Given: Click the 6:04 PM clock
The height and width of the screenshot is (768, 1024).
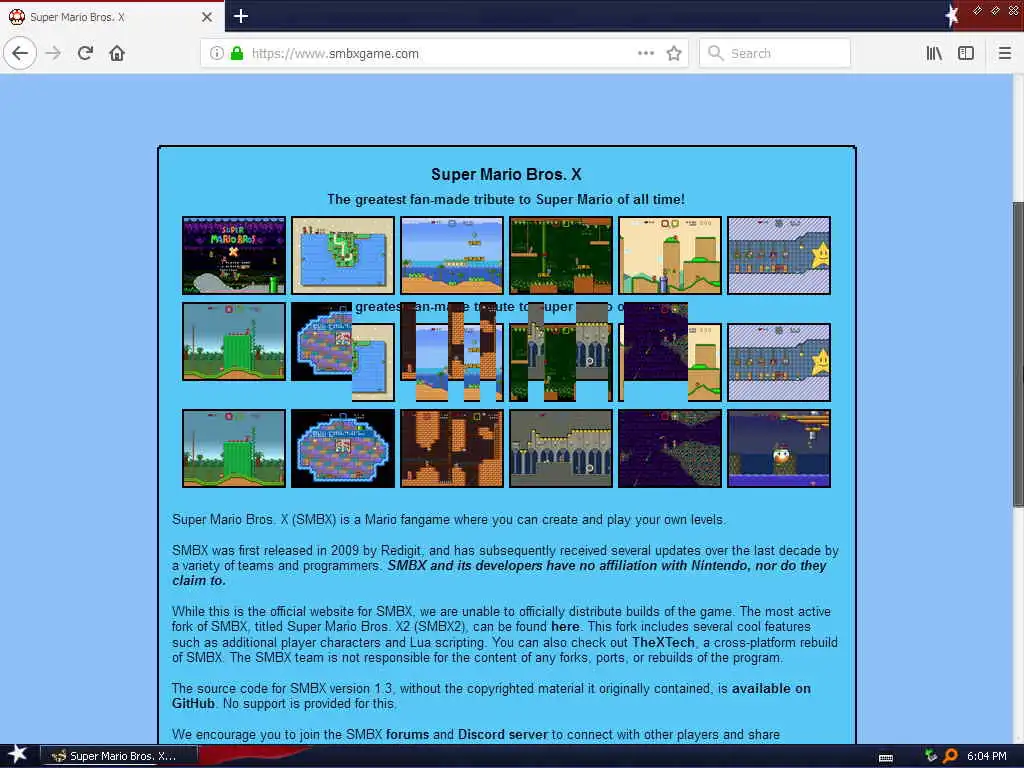Looking at the screenshot, I should point(986,756).
